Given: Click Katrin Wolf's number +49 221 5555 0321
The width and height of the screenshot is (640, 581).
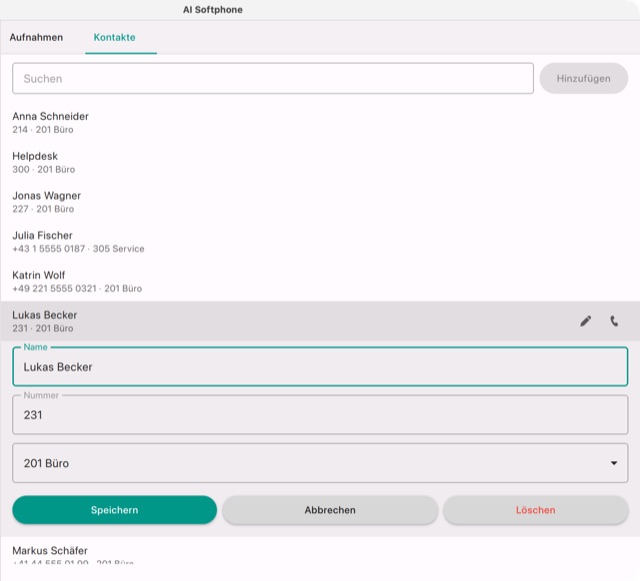Looking at the screenshot, I should 54,289.
